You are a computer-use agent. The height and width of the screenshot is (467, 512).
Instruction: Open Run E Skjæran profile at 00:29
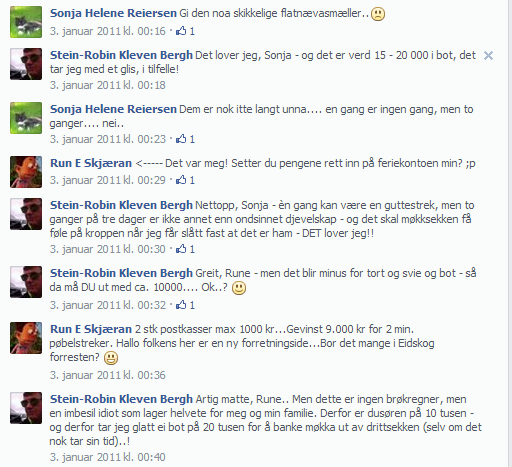(91, 163)
